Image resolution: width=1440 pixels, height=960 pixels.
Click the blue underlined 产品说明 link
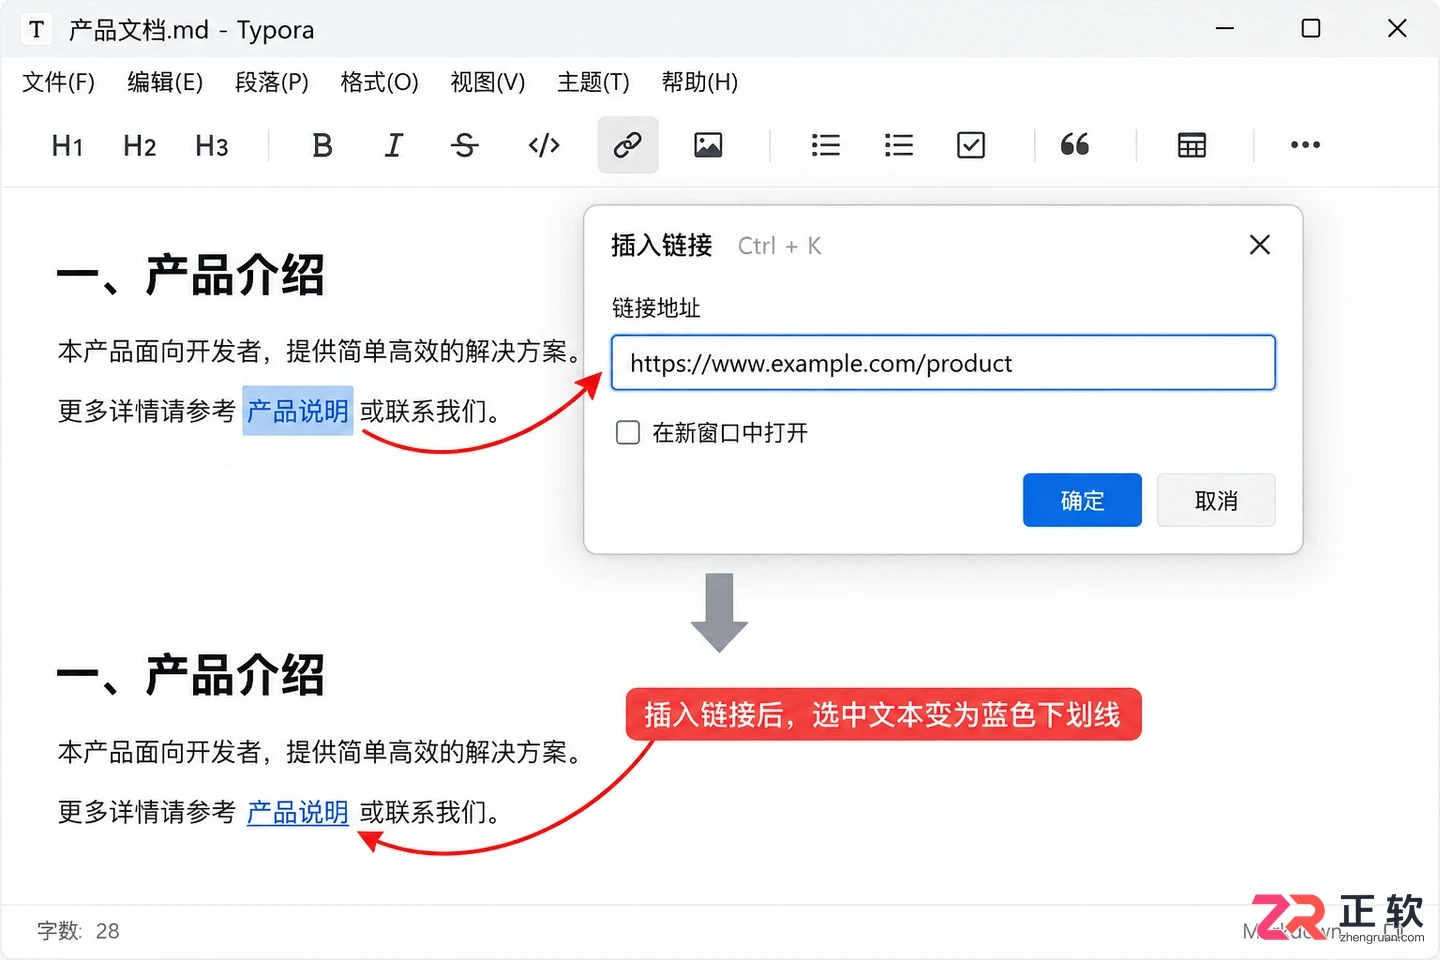tap(298, 812)
